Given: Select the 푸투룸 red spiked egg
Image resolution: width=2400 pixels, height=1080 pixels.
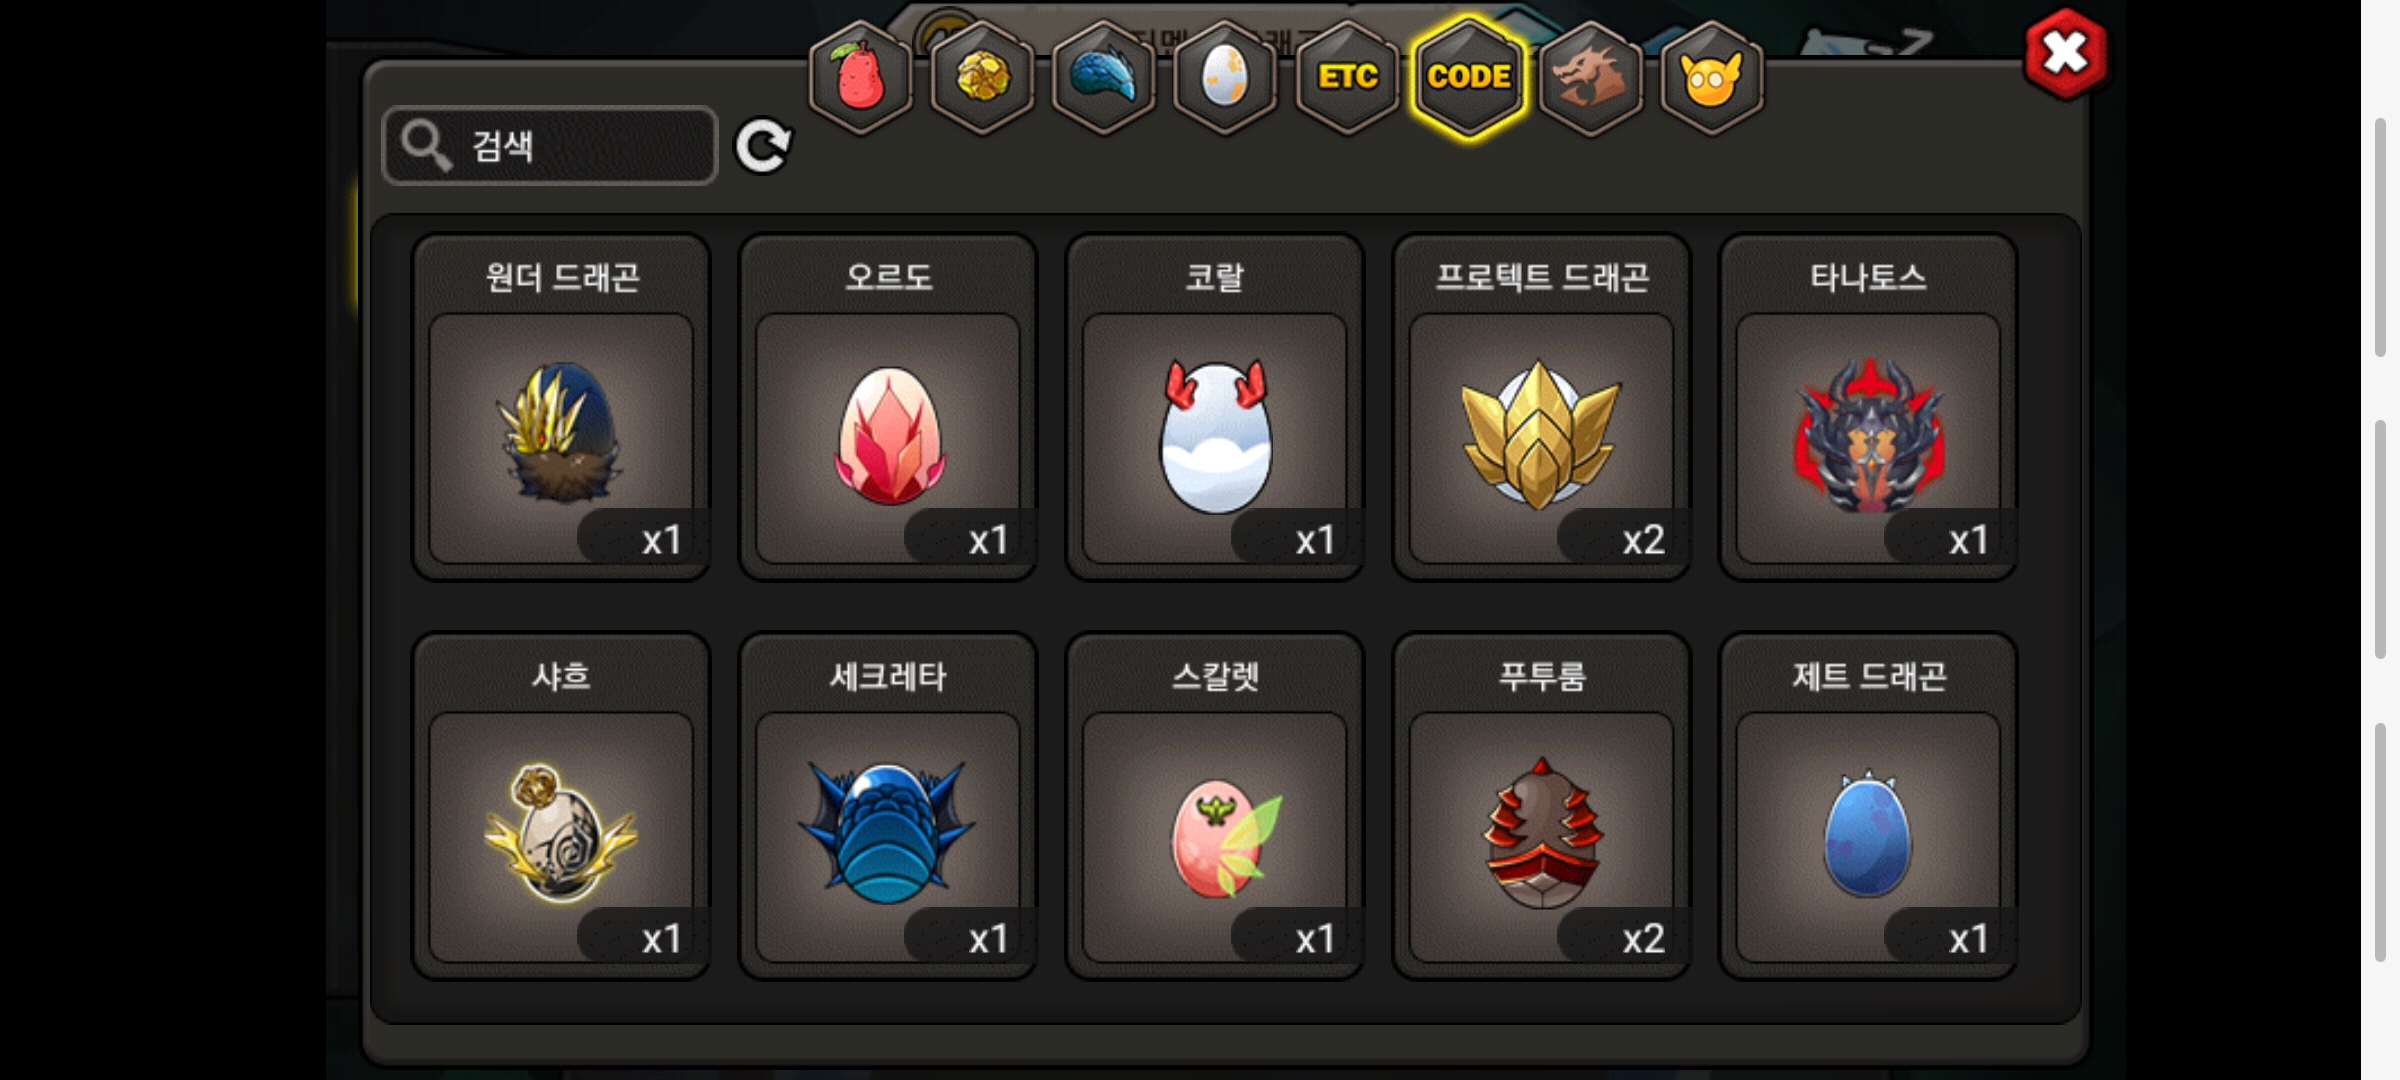Looking at the screenshot, I should click(x=1541, y=806).
